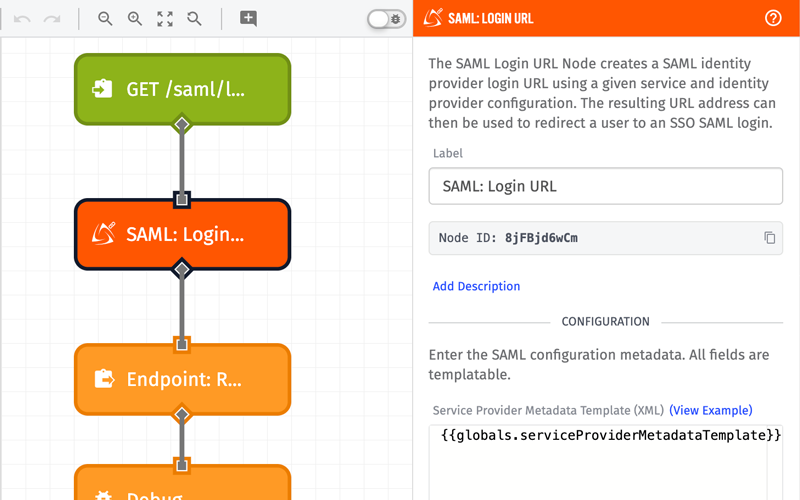This screenshot has height=500, width=800.
Task: Select the Endpoint: R... reply node
Action: click(x=183, y=379)
